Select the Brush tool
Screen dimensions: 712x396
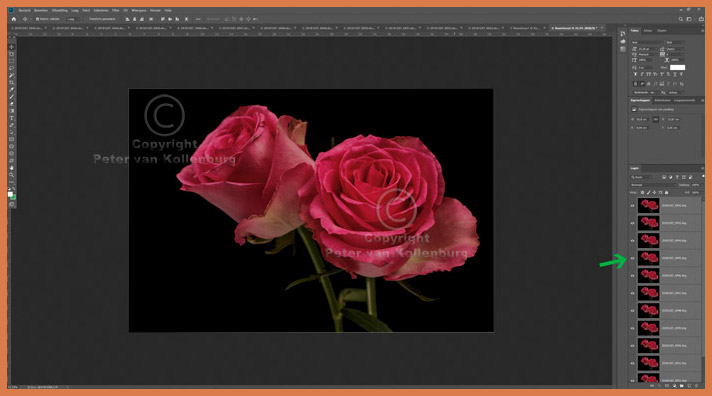[x=11, y=97]
